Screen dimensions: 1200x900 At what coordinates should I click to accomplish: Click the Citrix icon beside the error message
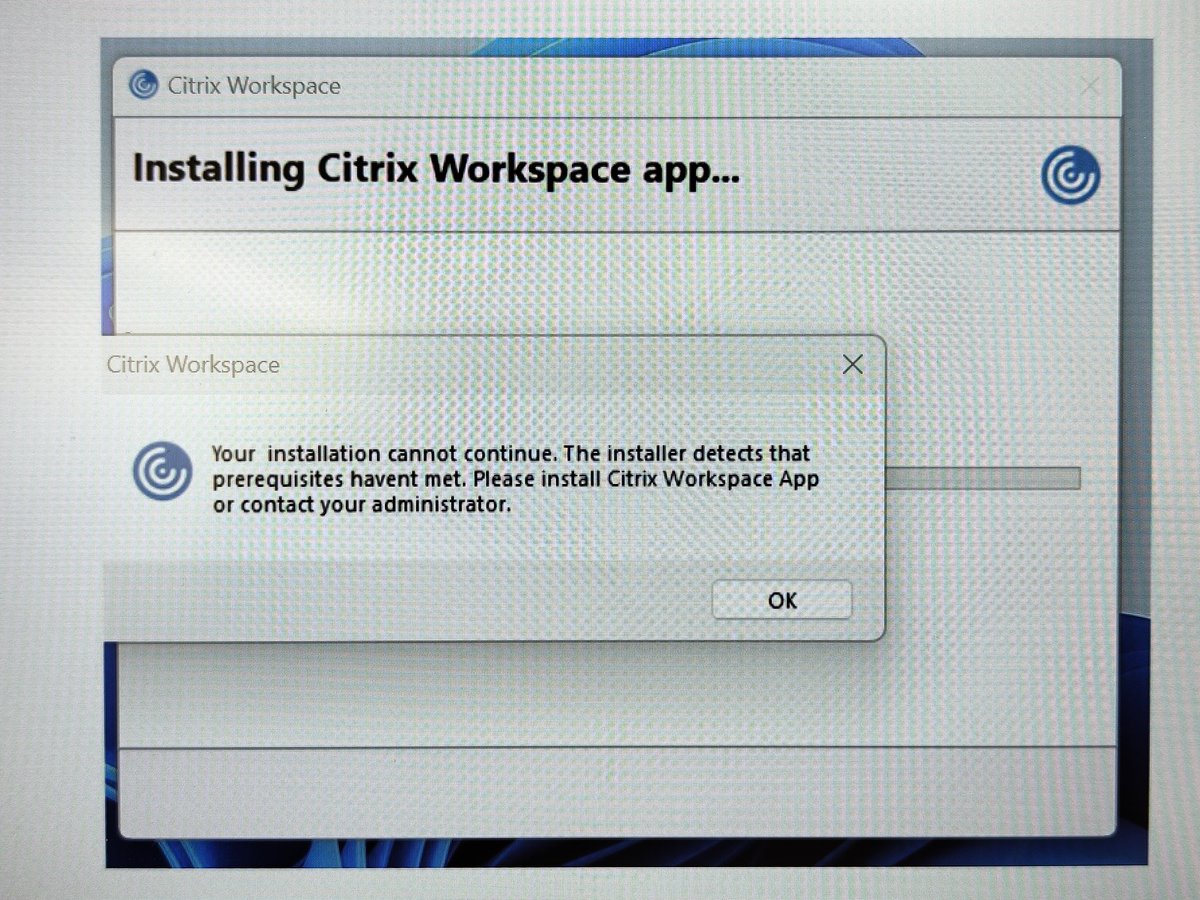163,472
